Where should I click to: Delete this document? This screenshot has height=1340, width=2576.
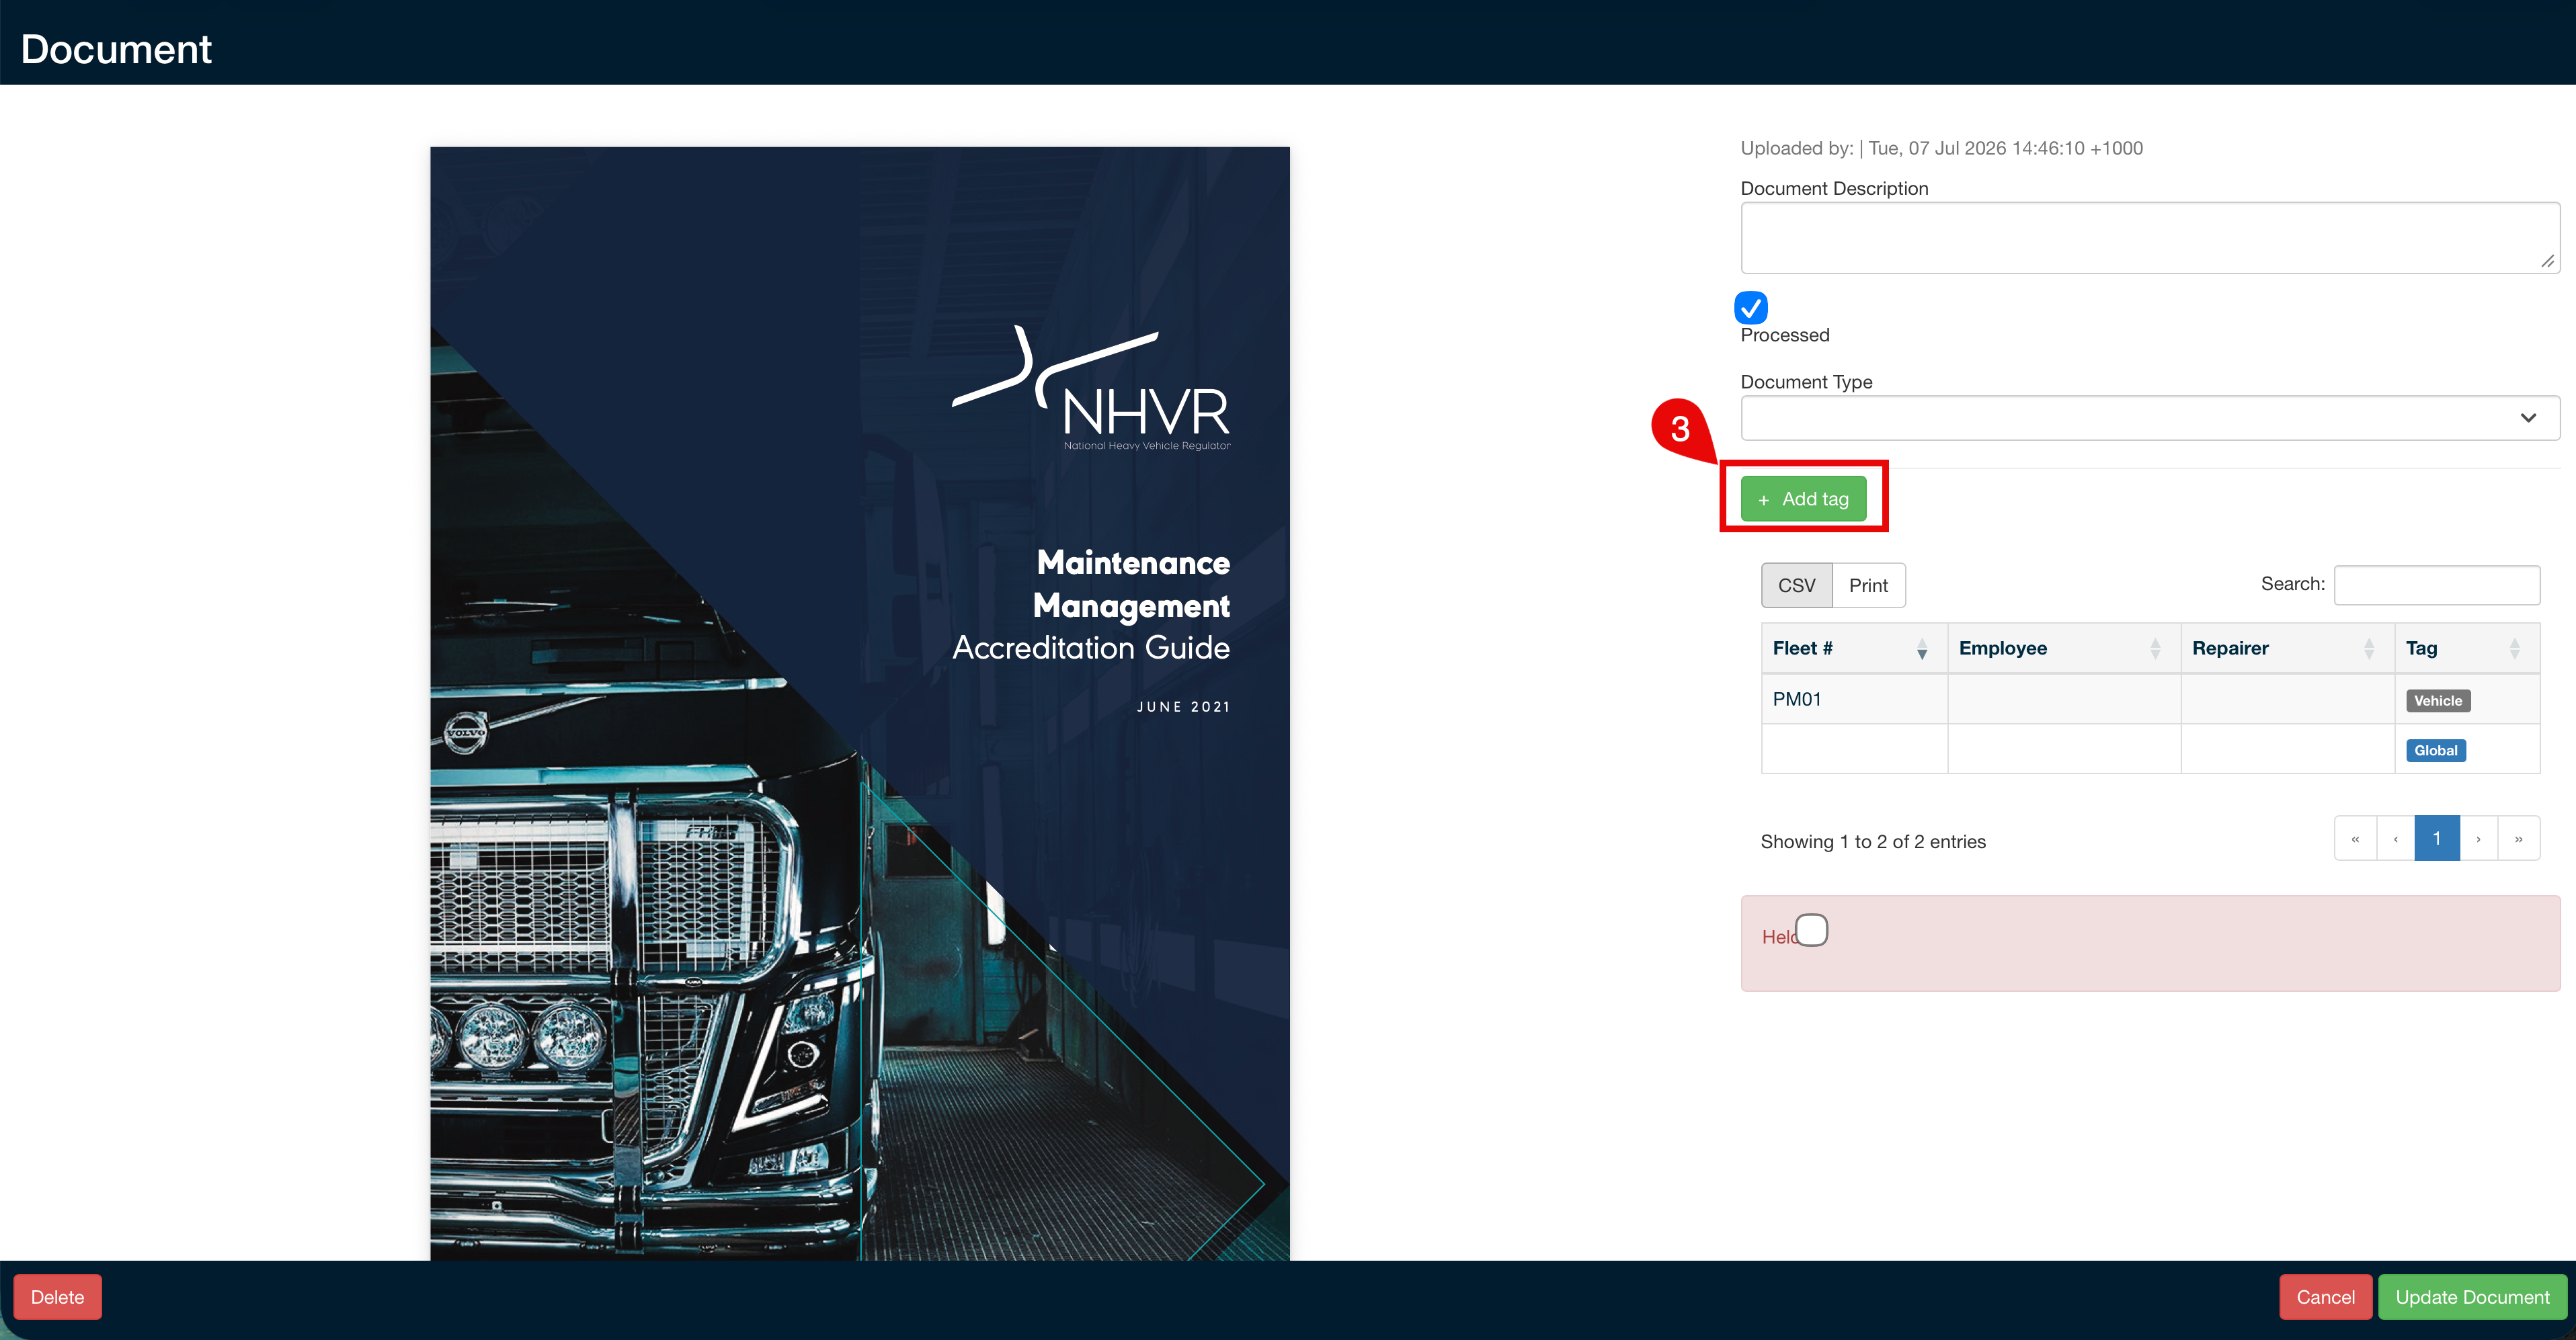[57, 1297]
